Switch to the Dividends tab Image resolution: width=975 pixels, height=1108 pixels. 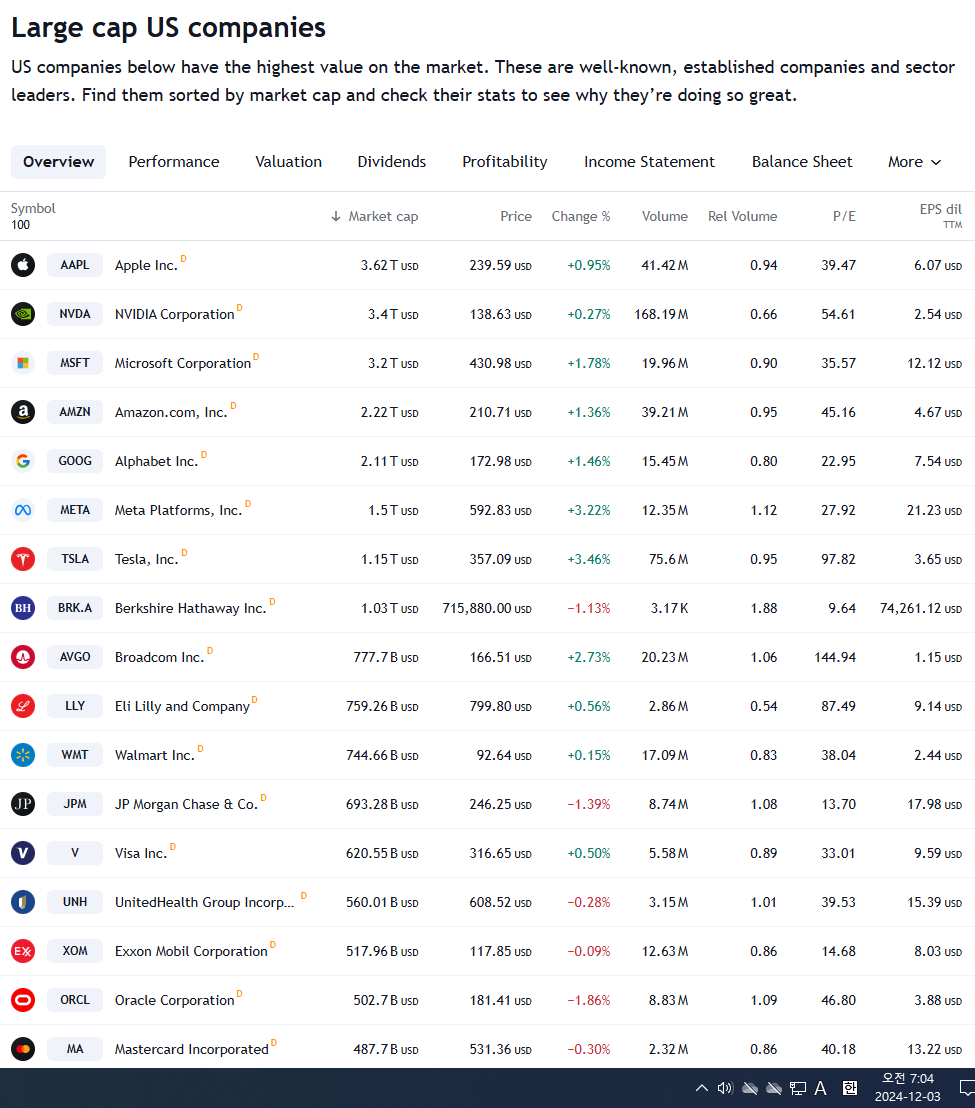pyautogui.click(x=391, y=162)
